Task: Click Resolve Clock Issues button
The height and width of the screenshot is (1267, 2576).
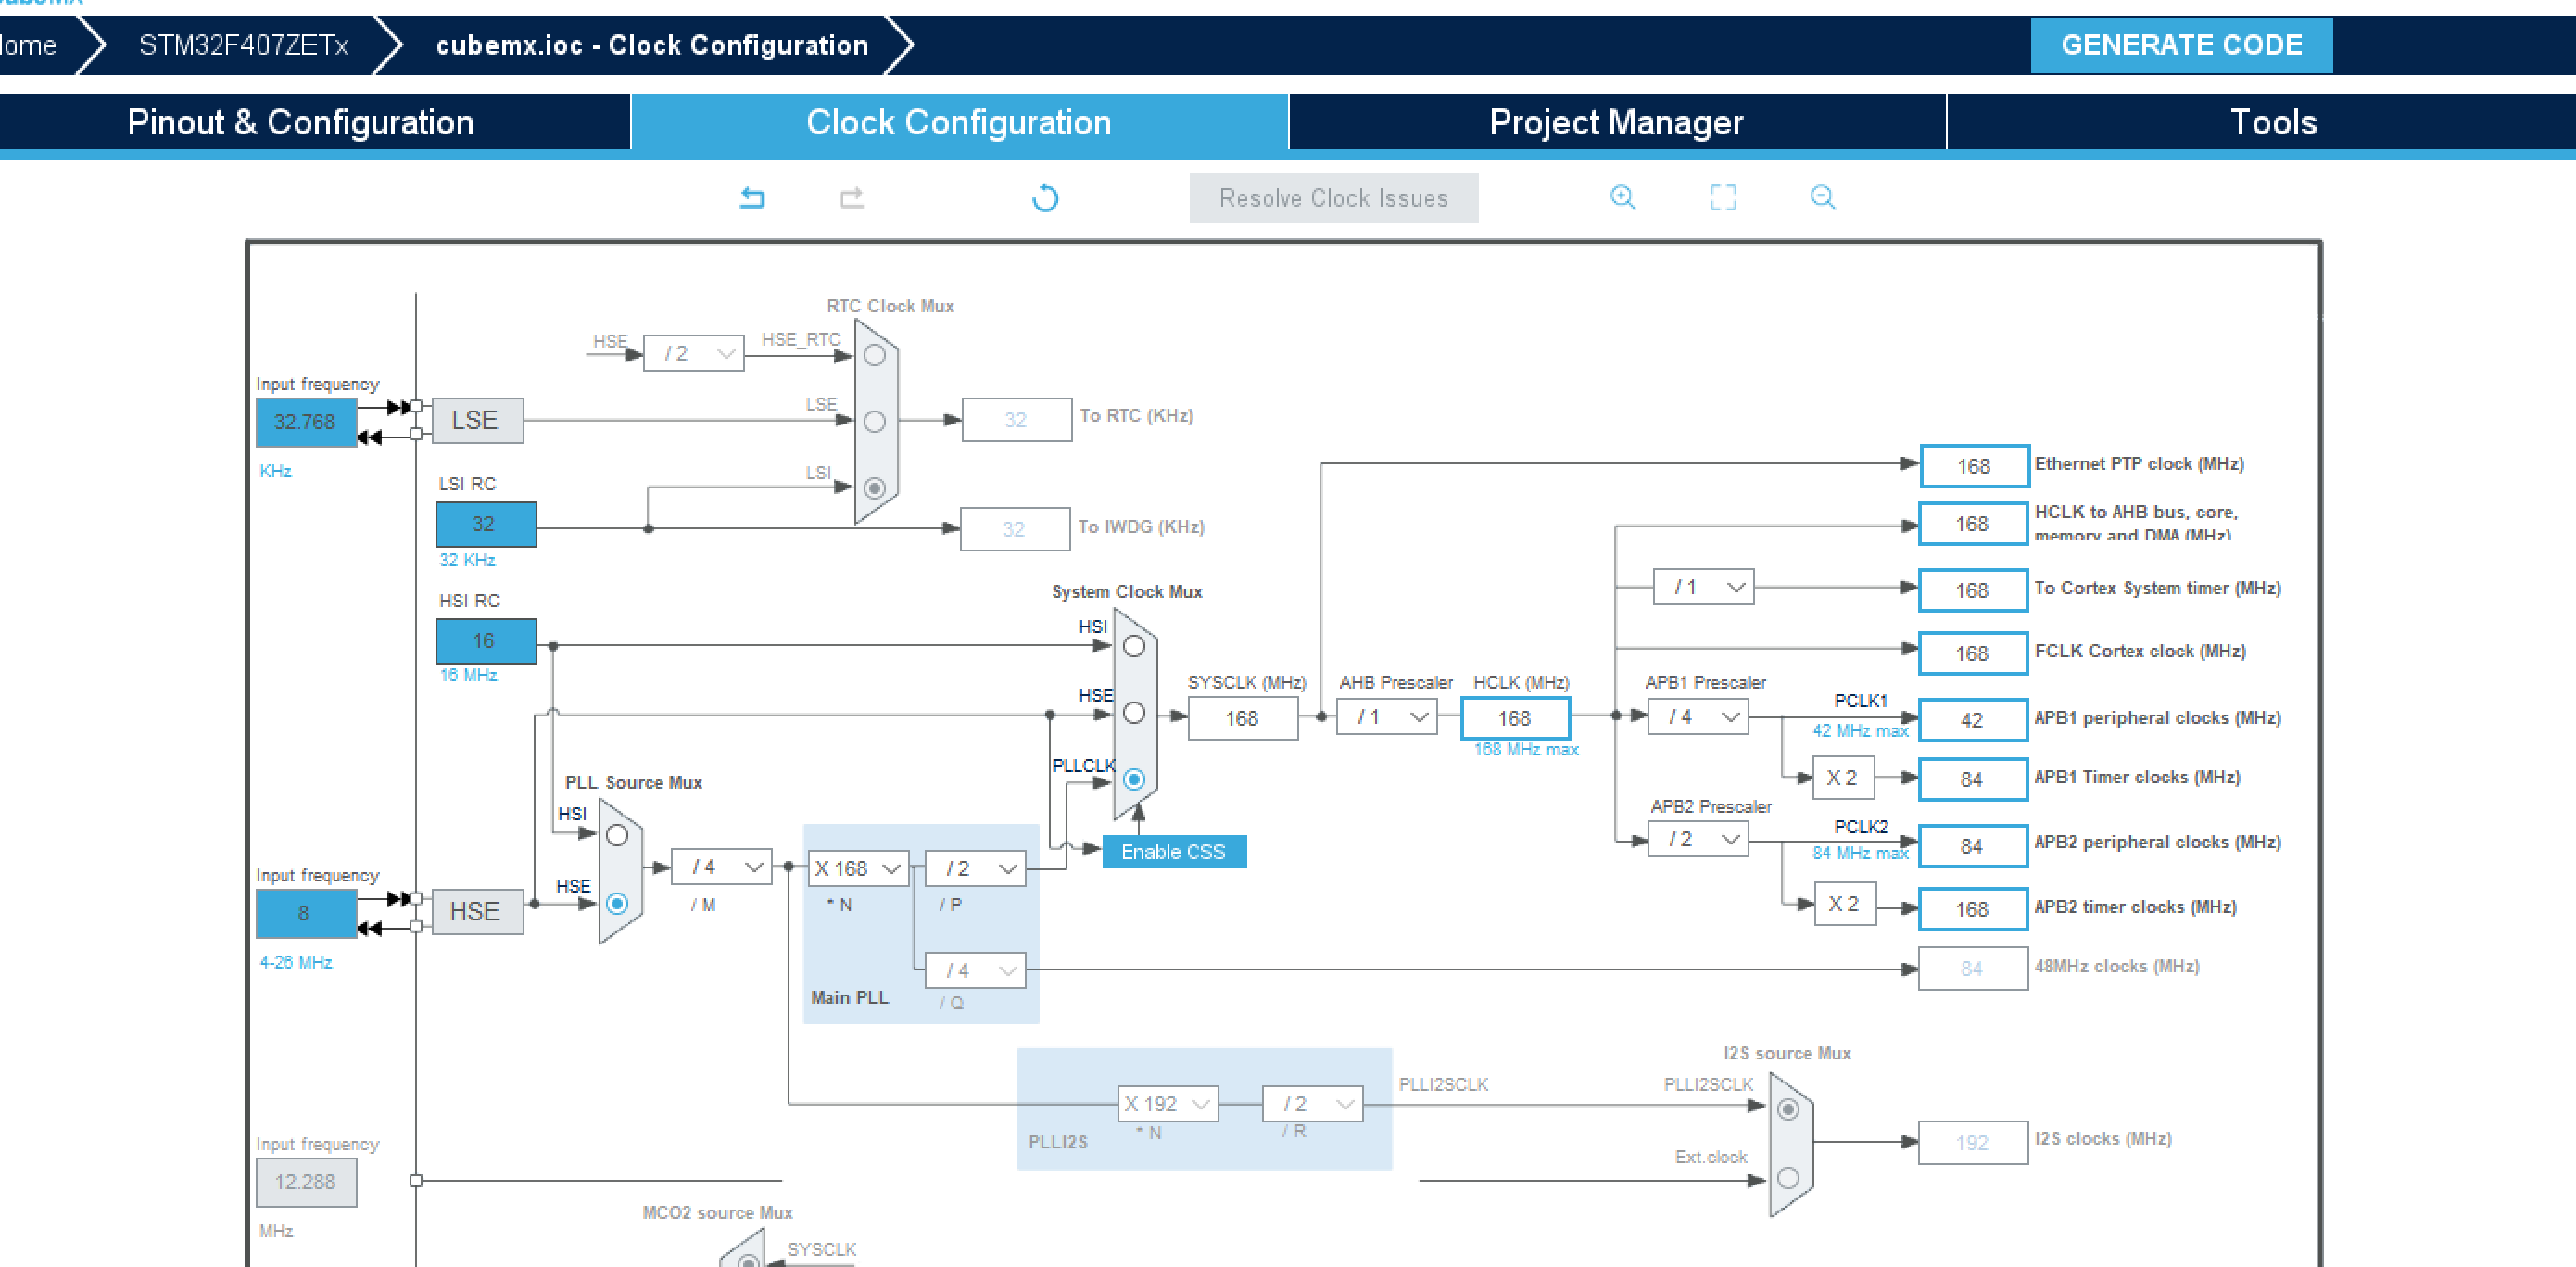Action: (1334, 198)
